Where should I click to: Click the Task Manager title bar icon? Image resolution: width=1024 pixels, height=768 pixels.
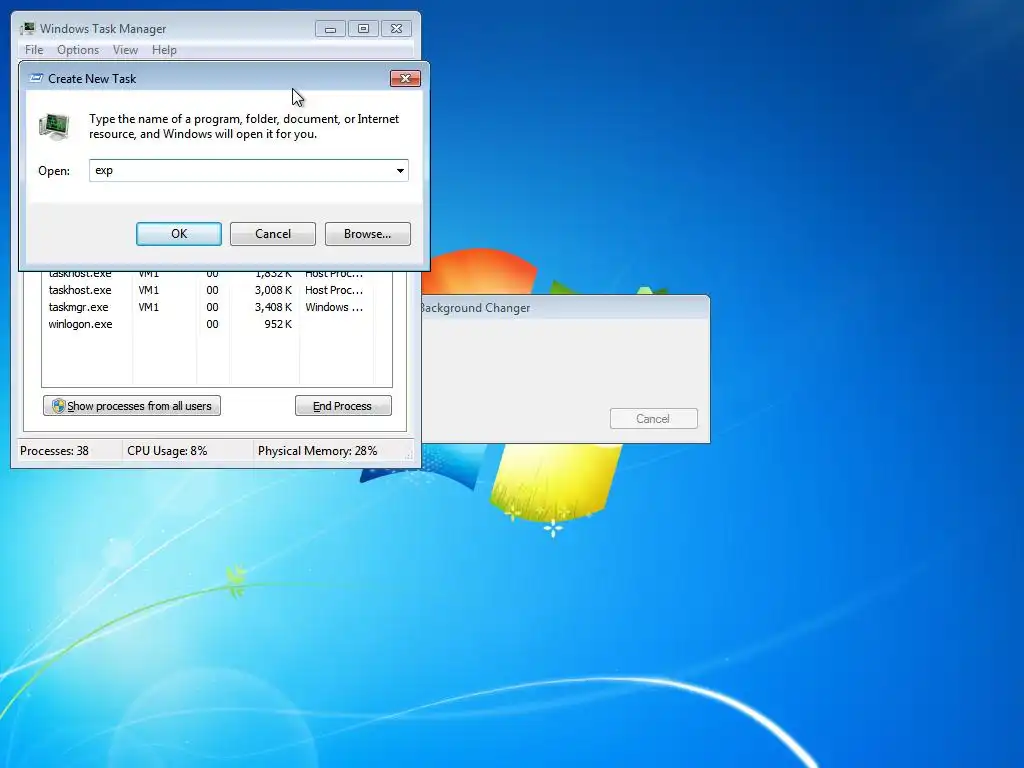(x=27, y=29)
